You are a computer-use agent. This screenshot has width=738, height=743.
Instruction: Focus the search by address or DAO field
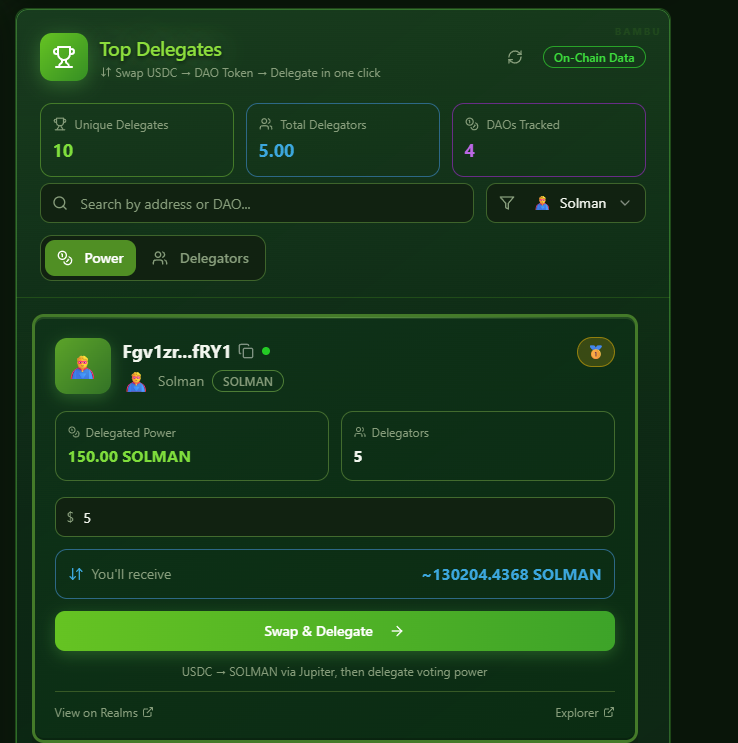pyautogui.click(x=257, y=203)
